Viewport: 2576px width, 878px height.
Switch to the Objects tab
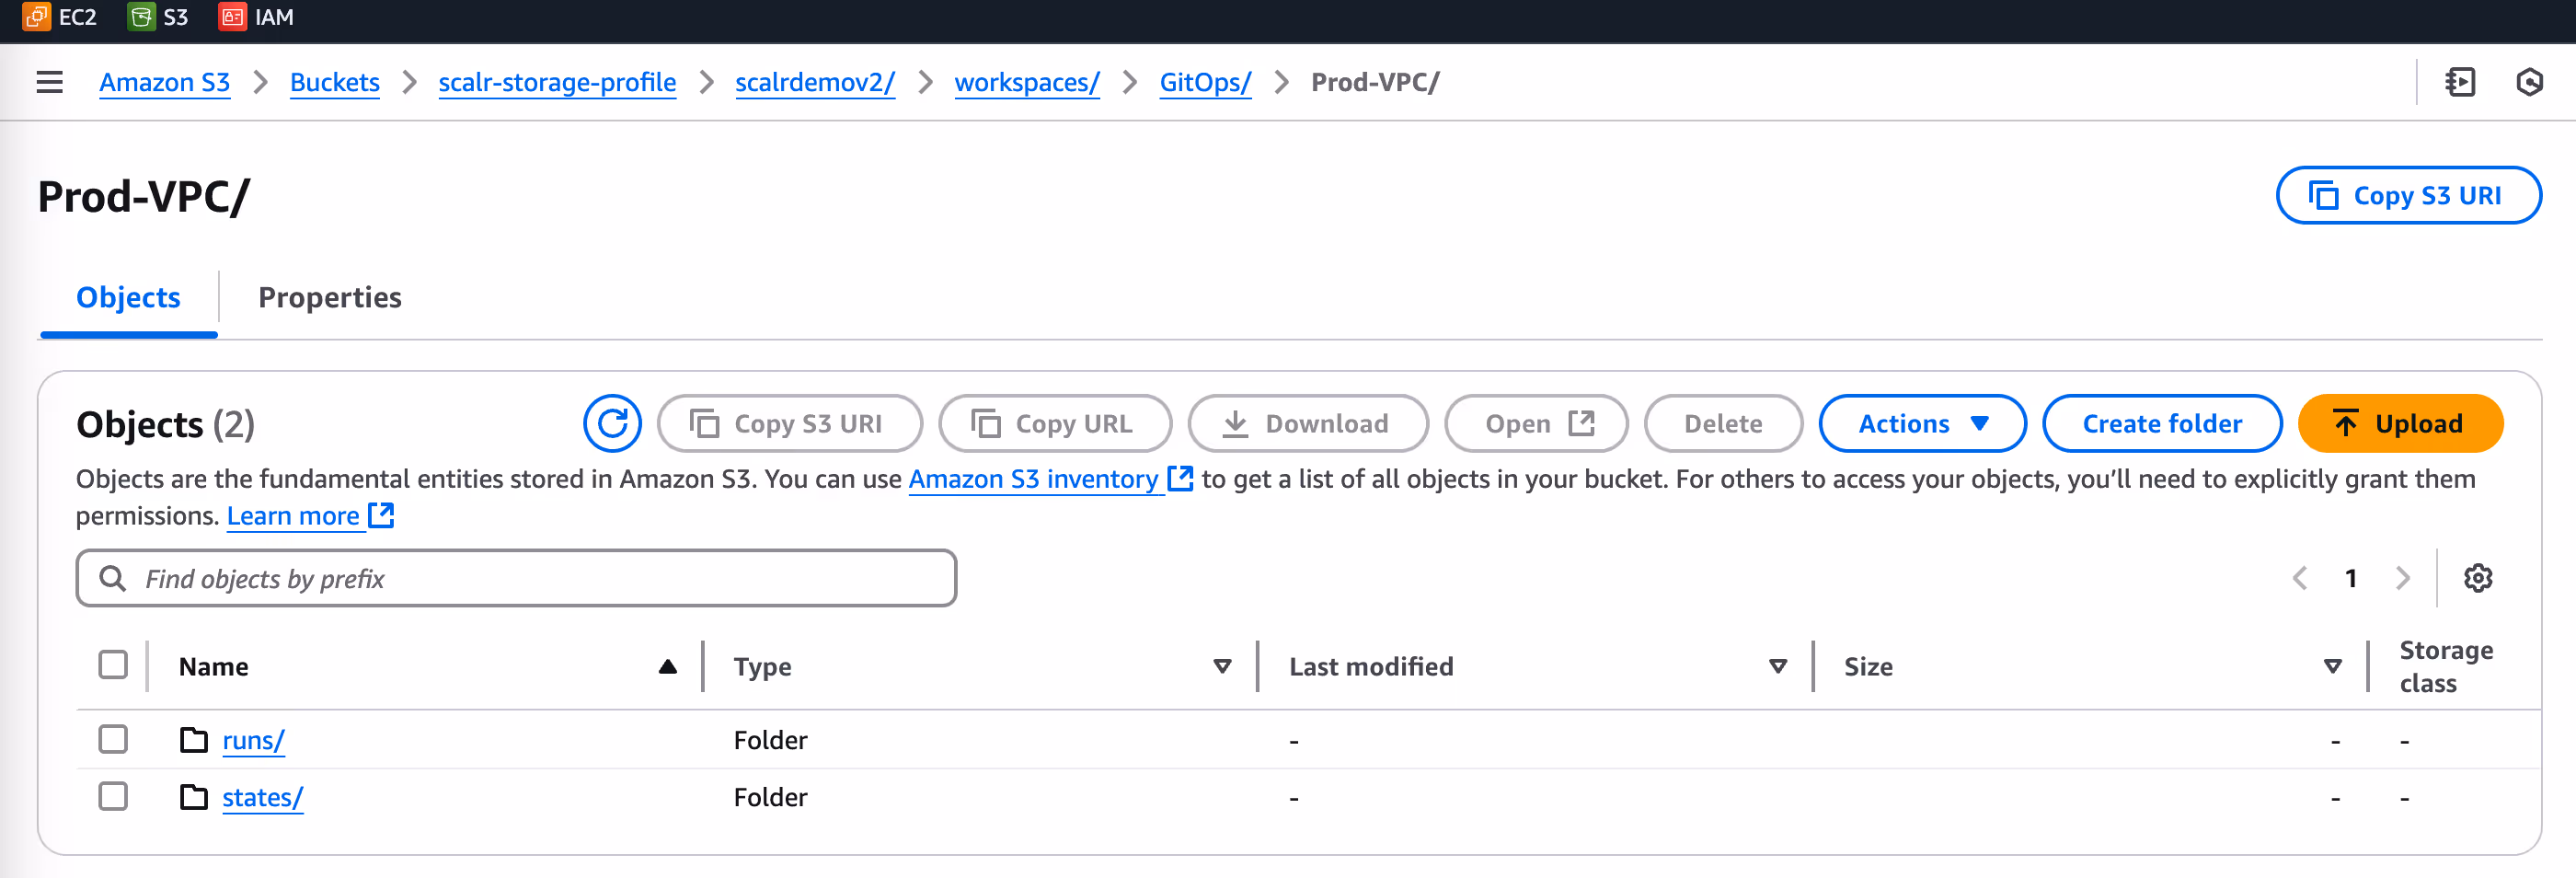tap(128, 298)
